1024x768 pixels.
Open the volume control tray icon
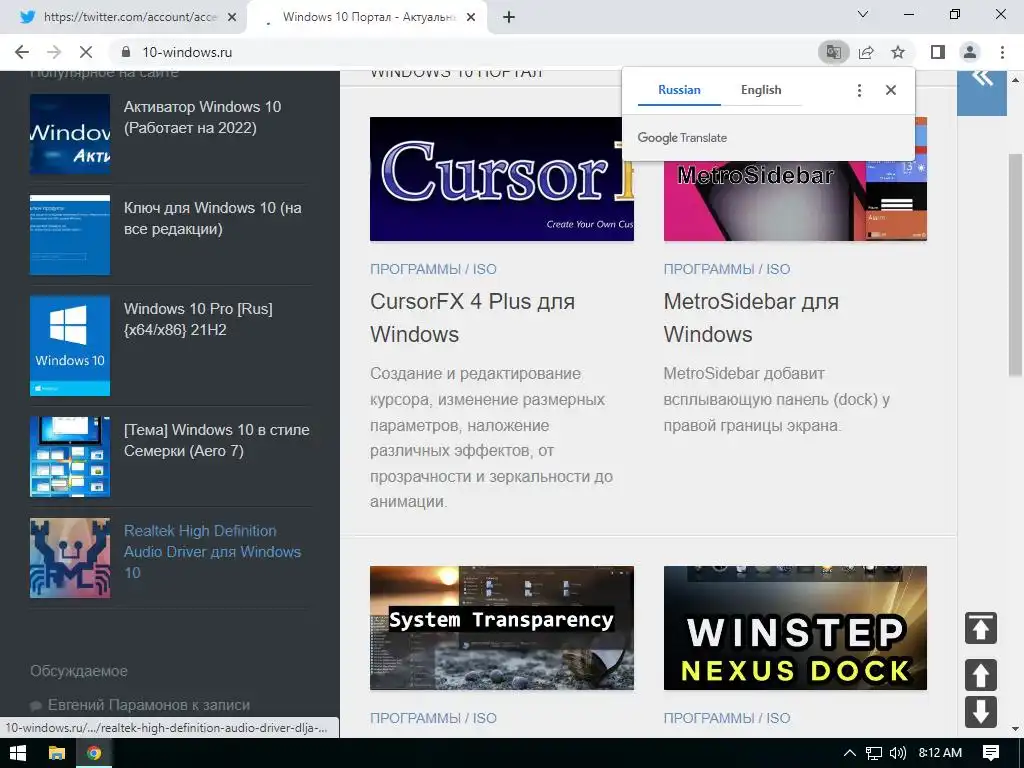click(x=897, y=753)
